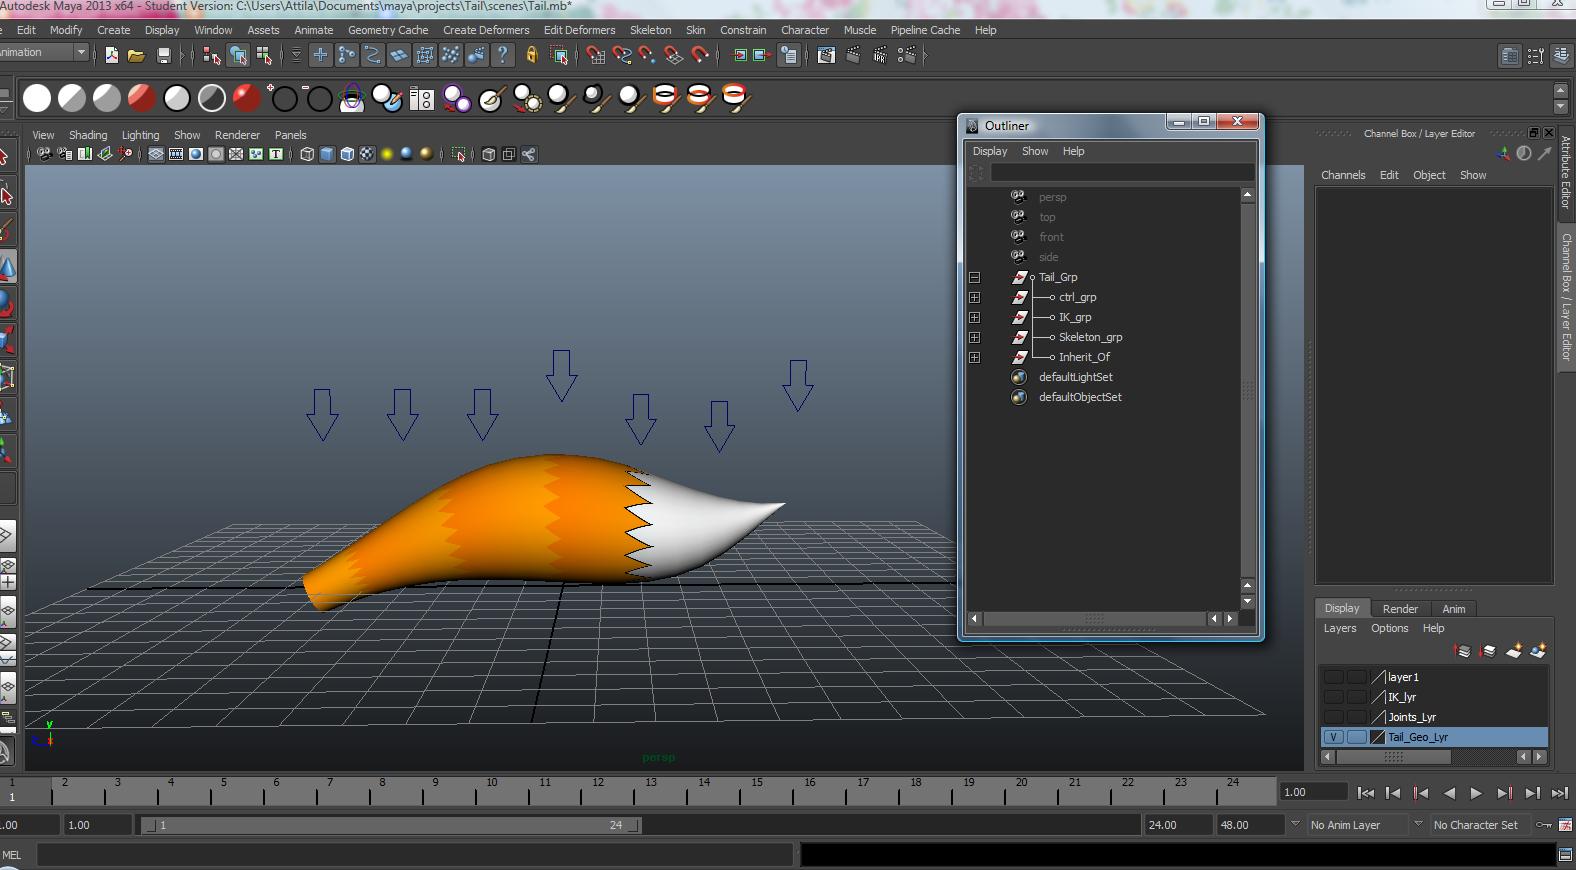Open the Create Deformers menu
Image resolution: width=1576 pixels, height=870 pixels.
(x=486, y=30)
